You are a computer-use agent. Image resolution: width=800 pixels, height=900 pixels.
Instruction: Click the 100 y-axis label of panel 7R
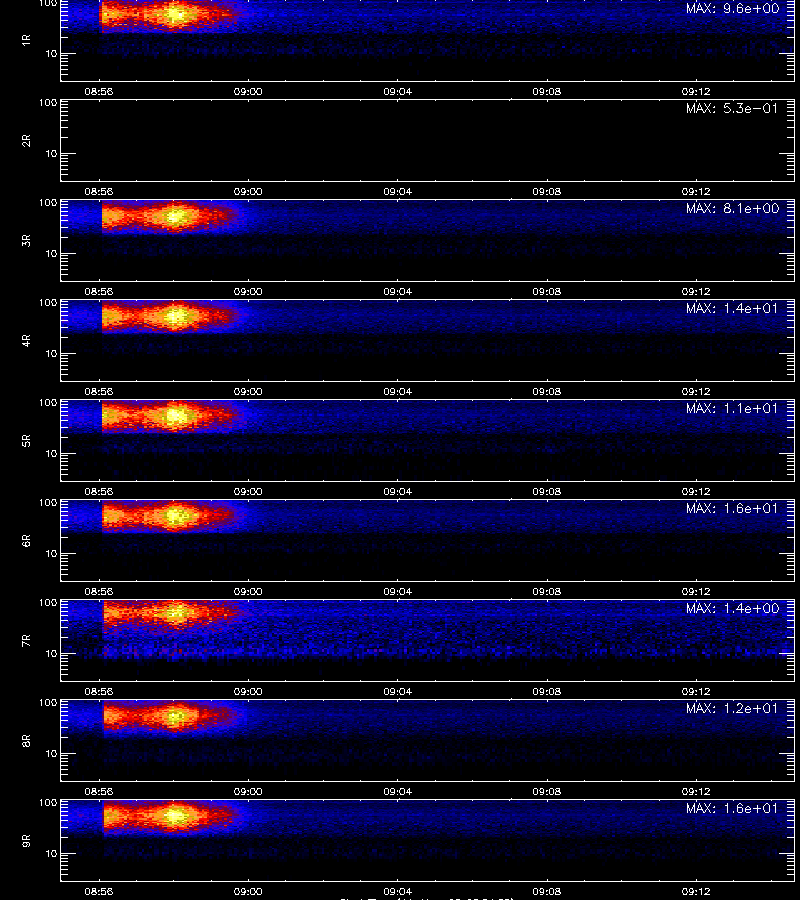tap(48, 603)
